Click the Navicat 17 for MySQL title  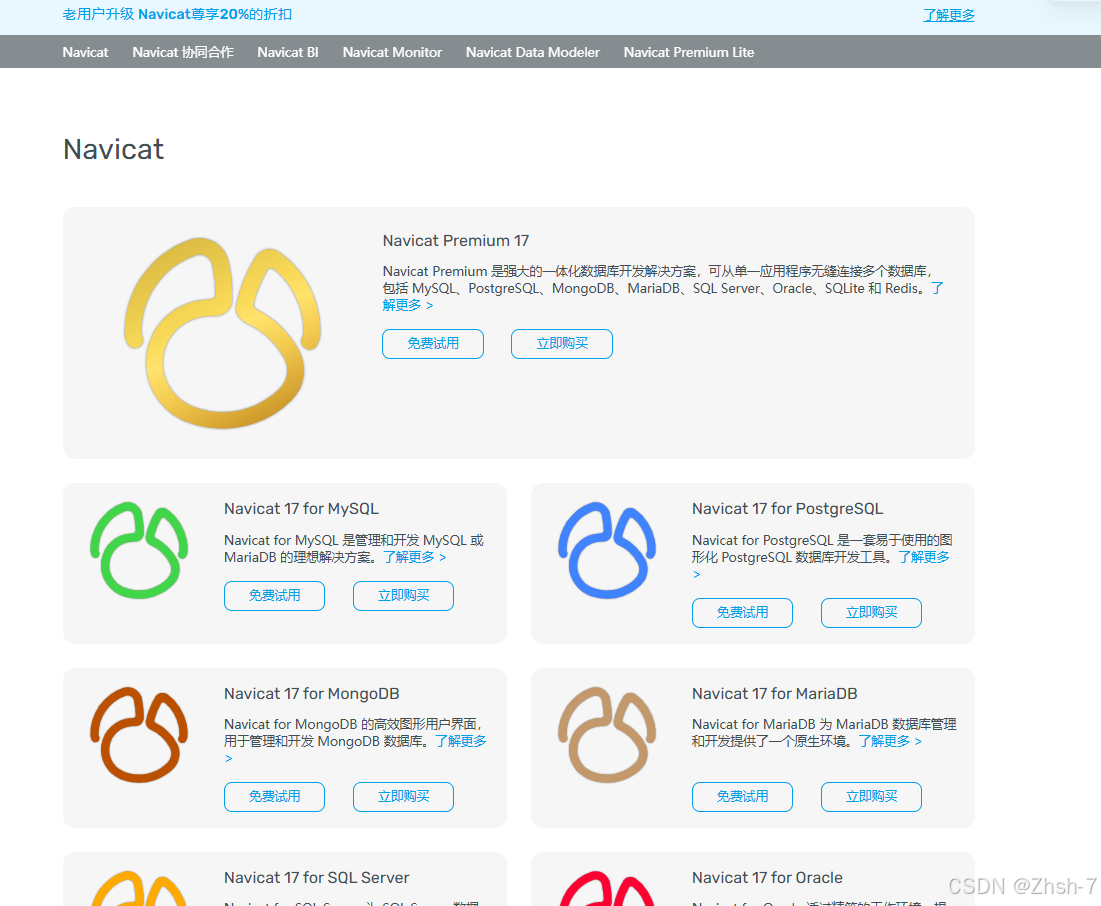pyautogui.click(x=301, y=508)
